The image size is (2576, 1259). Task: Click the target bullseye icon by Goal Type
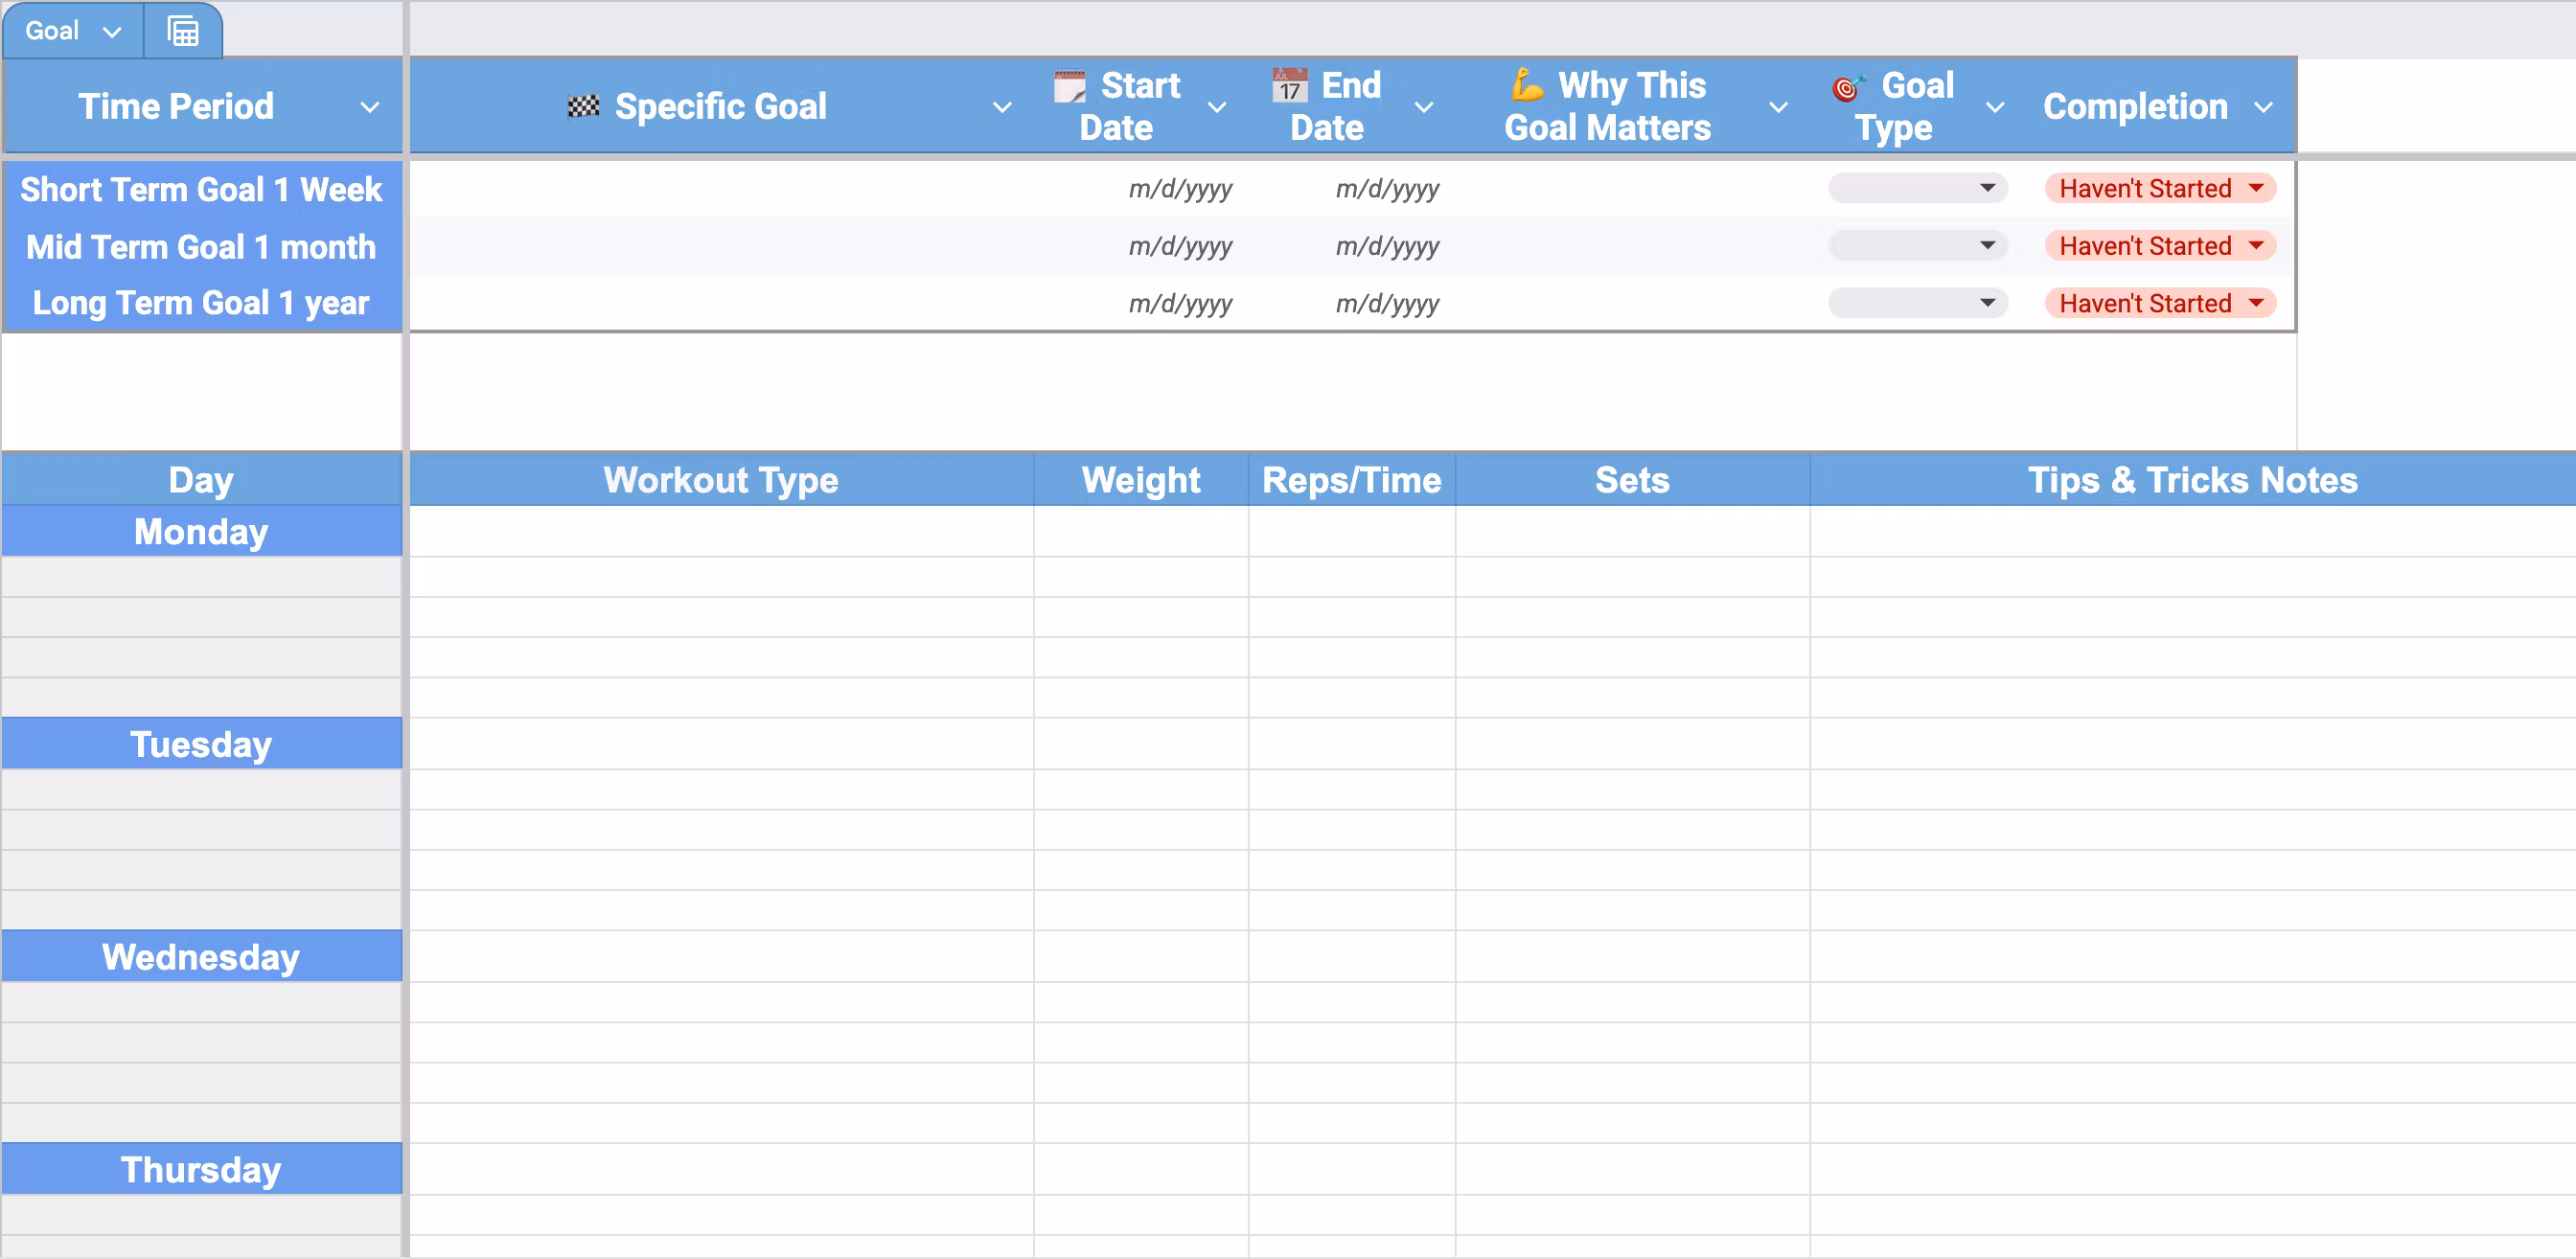[1847, 88]
